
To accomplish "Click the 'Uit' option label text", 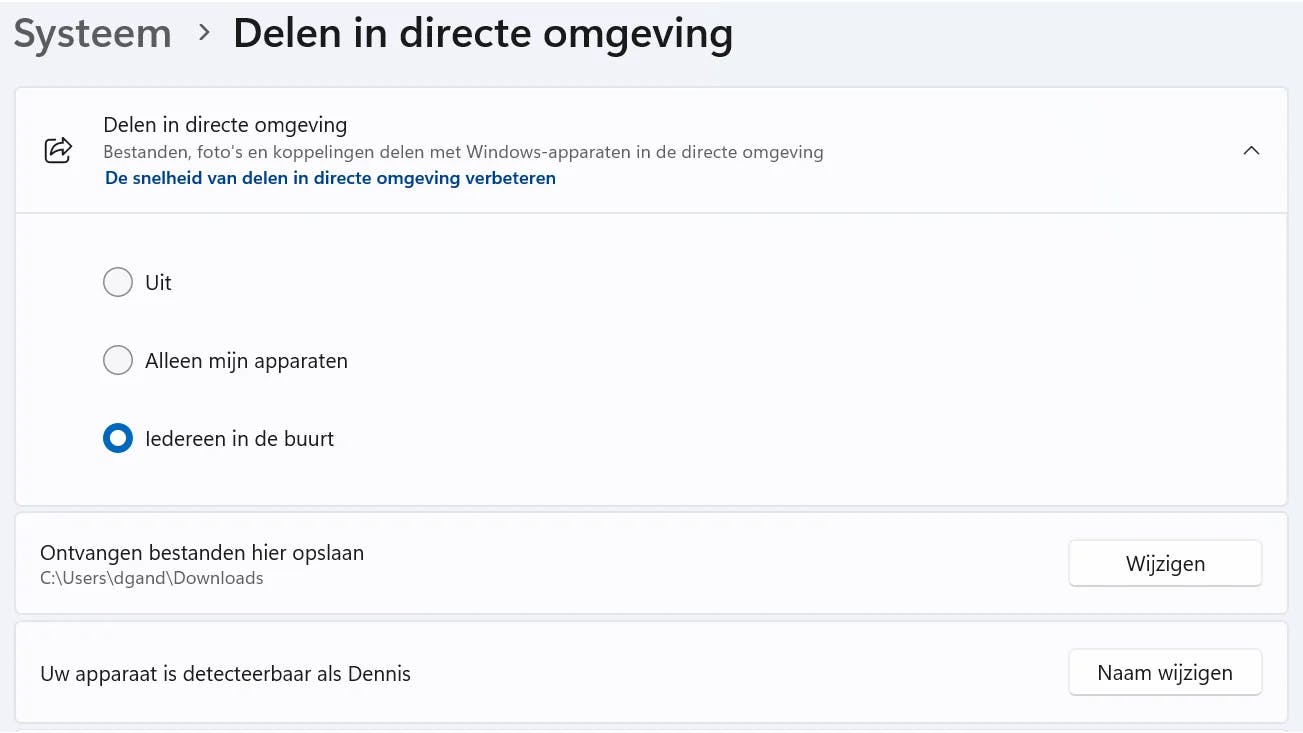I will tap(158, 283).
